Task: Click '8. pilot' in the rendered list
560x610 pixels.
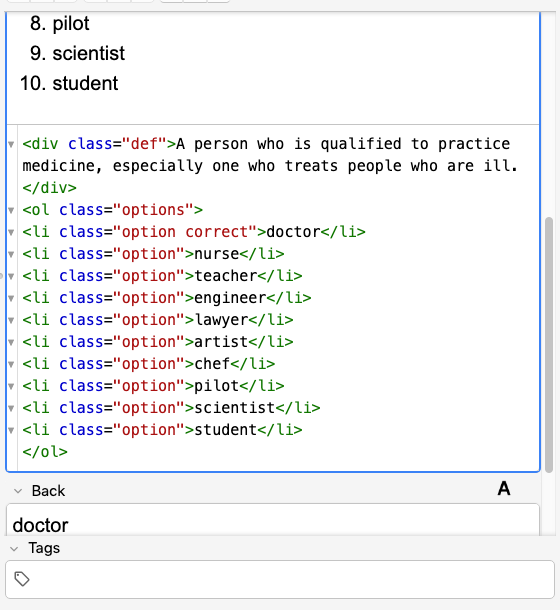Action: click(x=60, y=23)
